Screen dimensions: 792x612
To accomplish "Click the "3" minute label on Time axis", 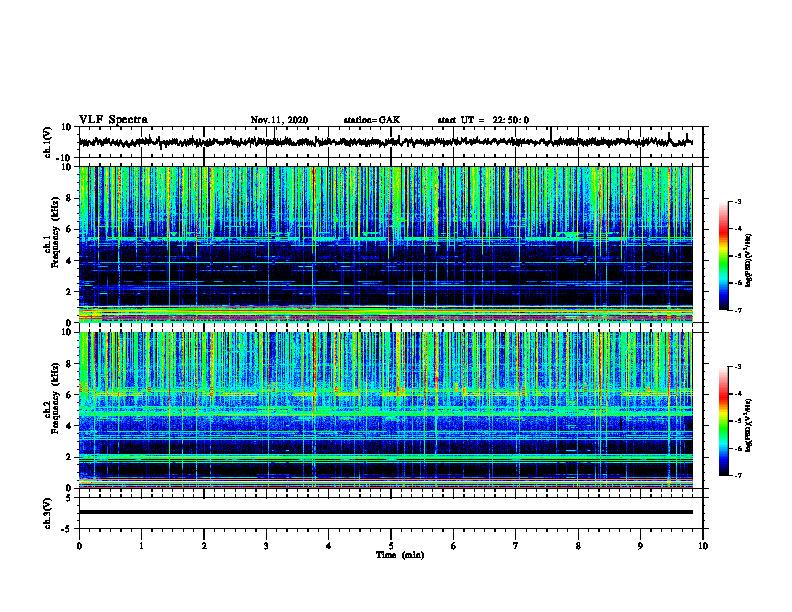I will click(266, 546).
